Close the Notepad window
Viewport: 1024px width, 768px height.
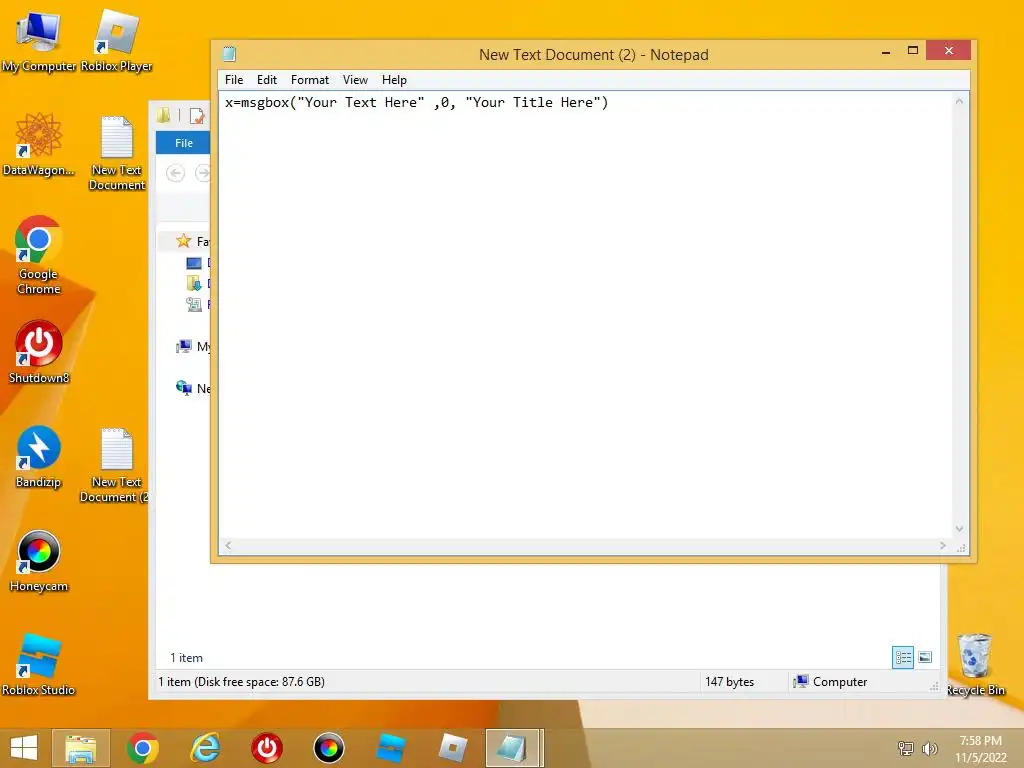point(948,50)
